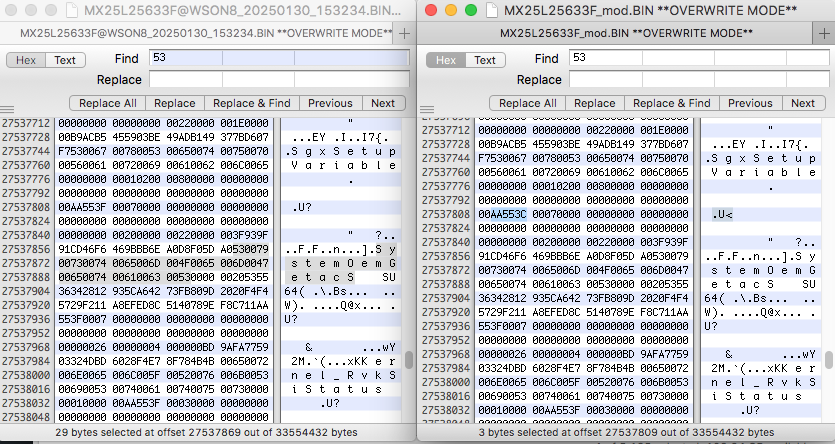Click the Replace button in the left window
Viewport: 835px width, 444px height.
coord(174,103)
